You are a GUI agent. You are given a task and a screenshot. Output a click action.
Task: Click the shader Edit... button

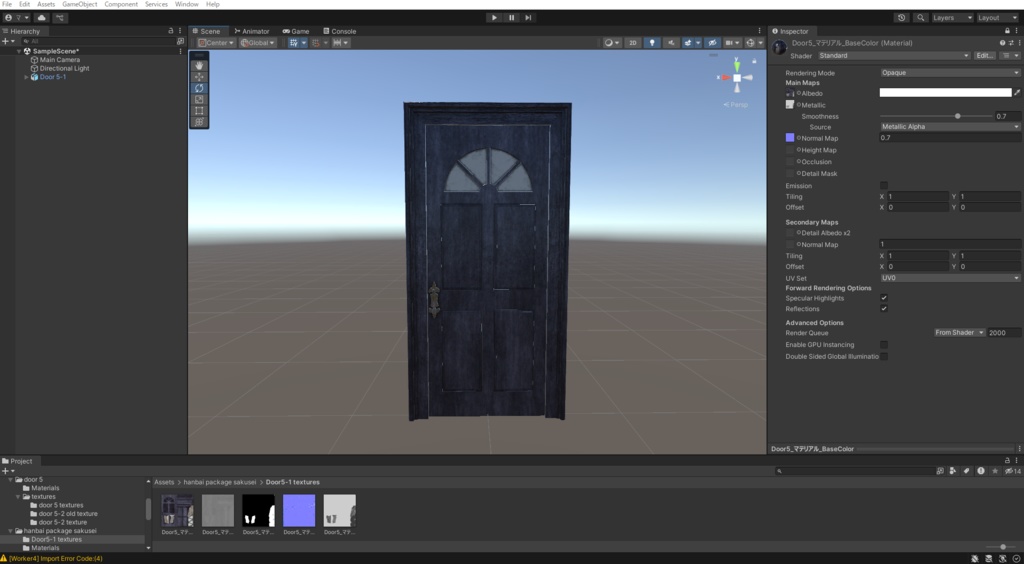(x=985, y=55)
